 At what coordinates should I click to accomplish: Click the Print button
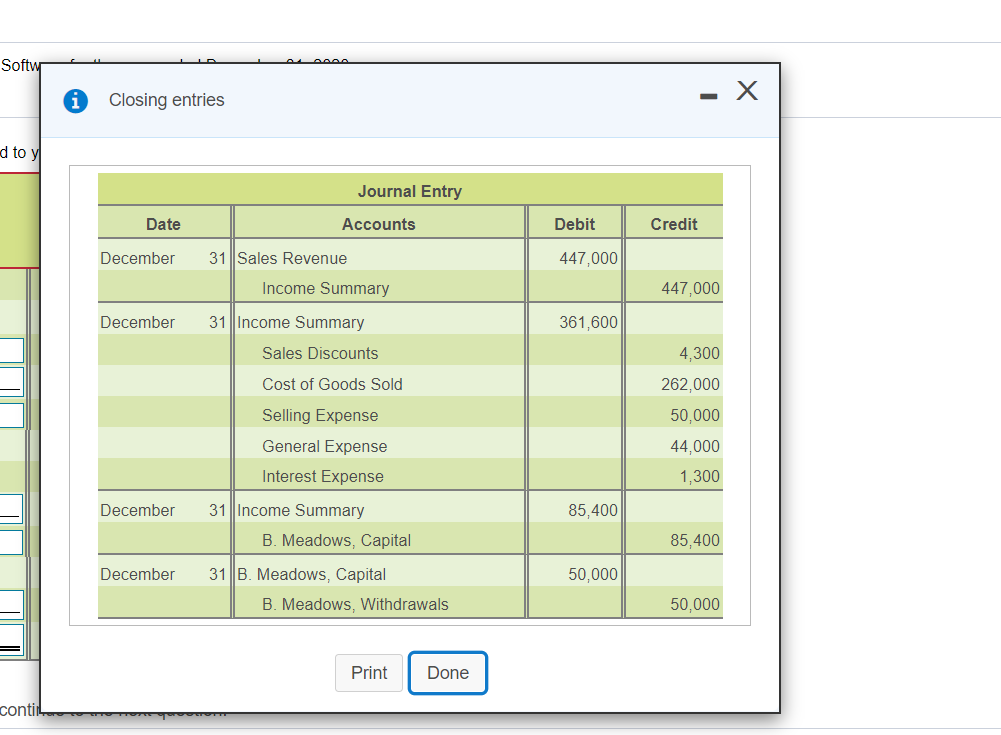click(368, 673)
